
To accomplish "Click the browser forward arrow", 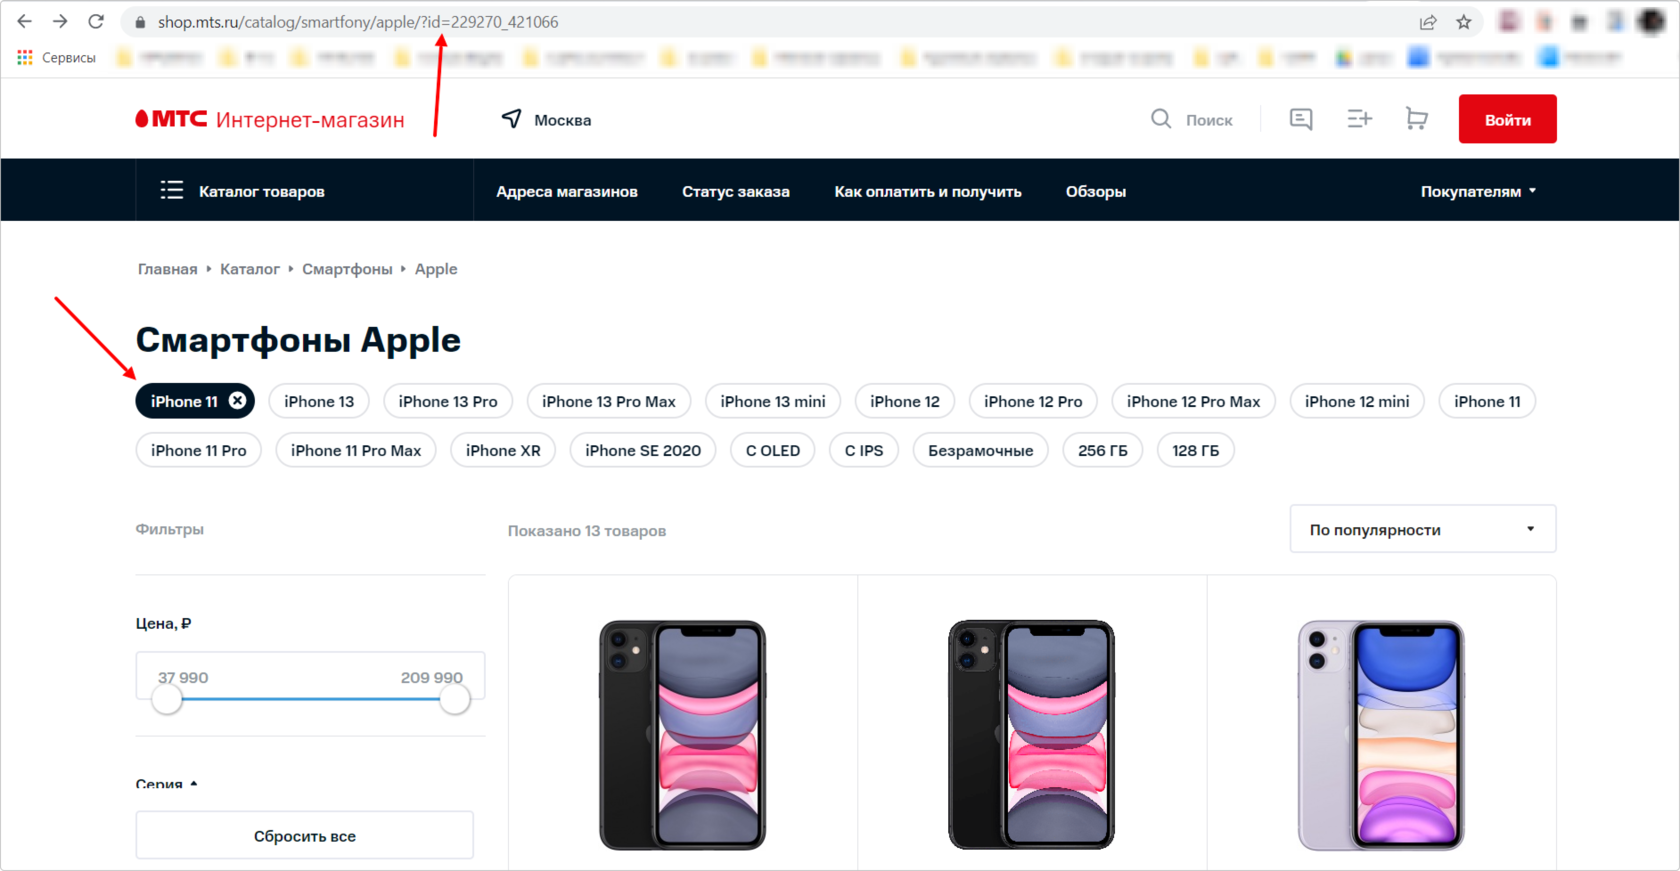I will pyautogui.click(x=60, y=21).
